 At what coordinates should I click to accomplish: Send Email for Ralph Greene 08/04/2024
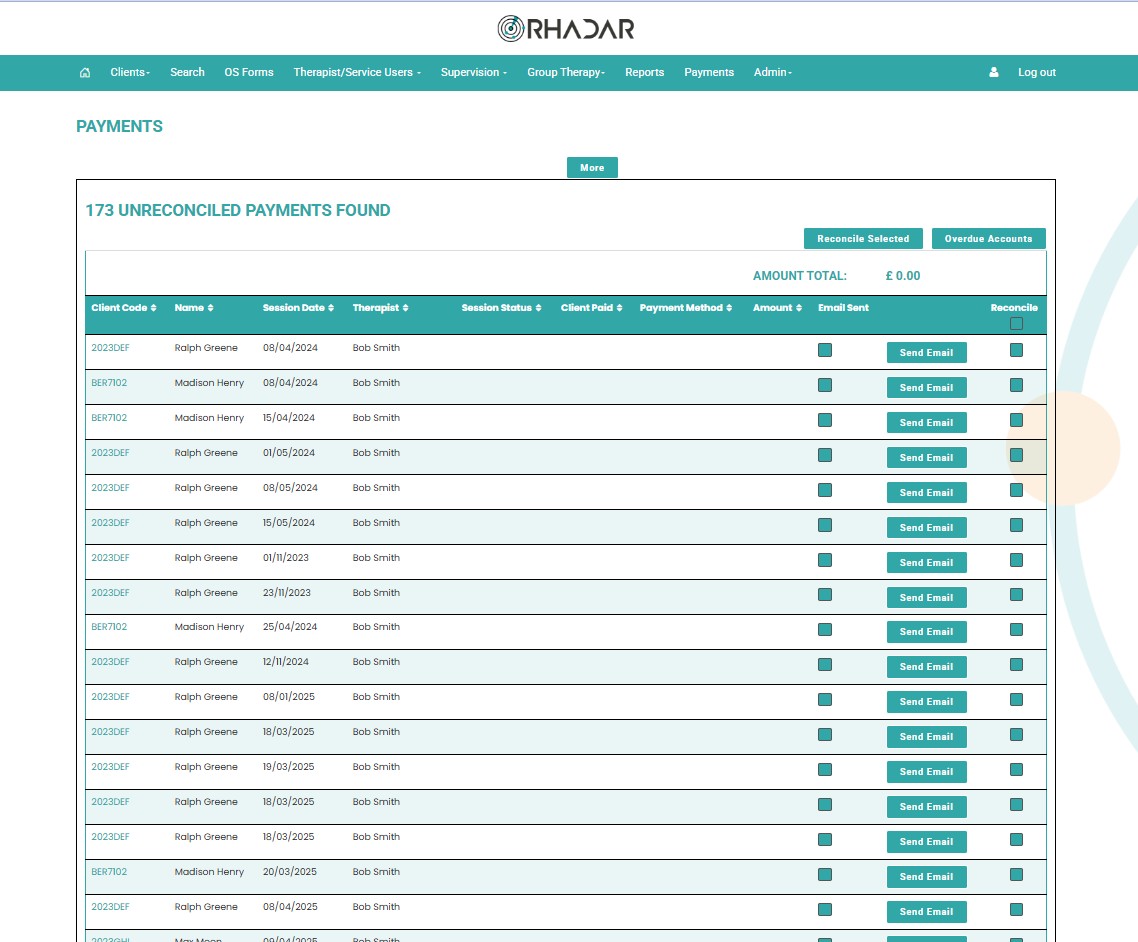pyautogui.click(x=927, y=353)
